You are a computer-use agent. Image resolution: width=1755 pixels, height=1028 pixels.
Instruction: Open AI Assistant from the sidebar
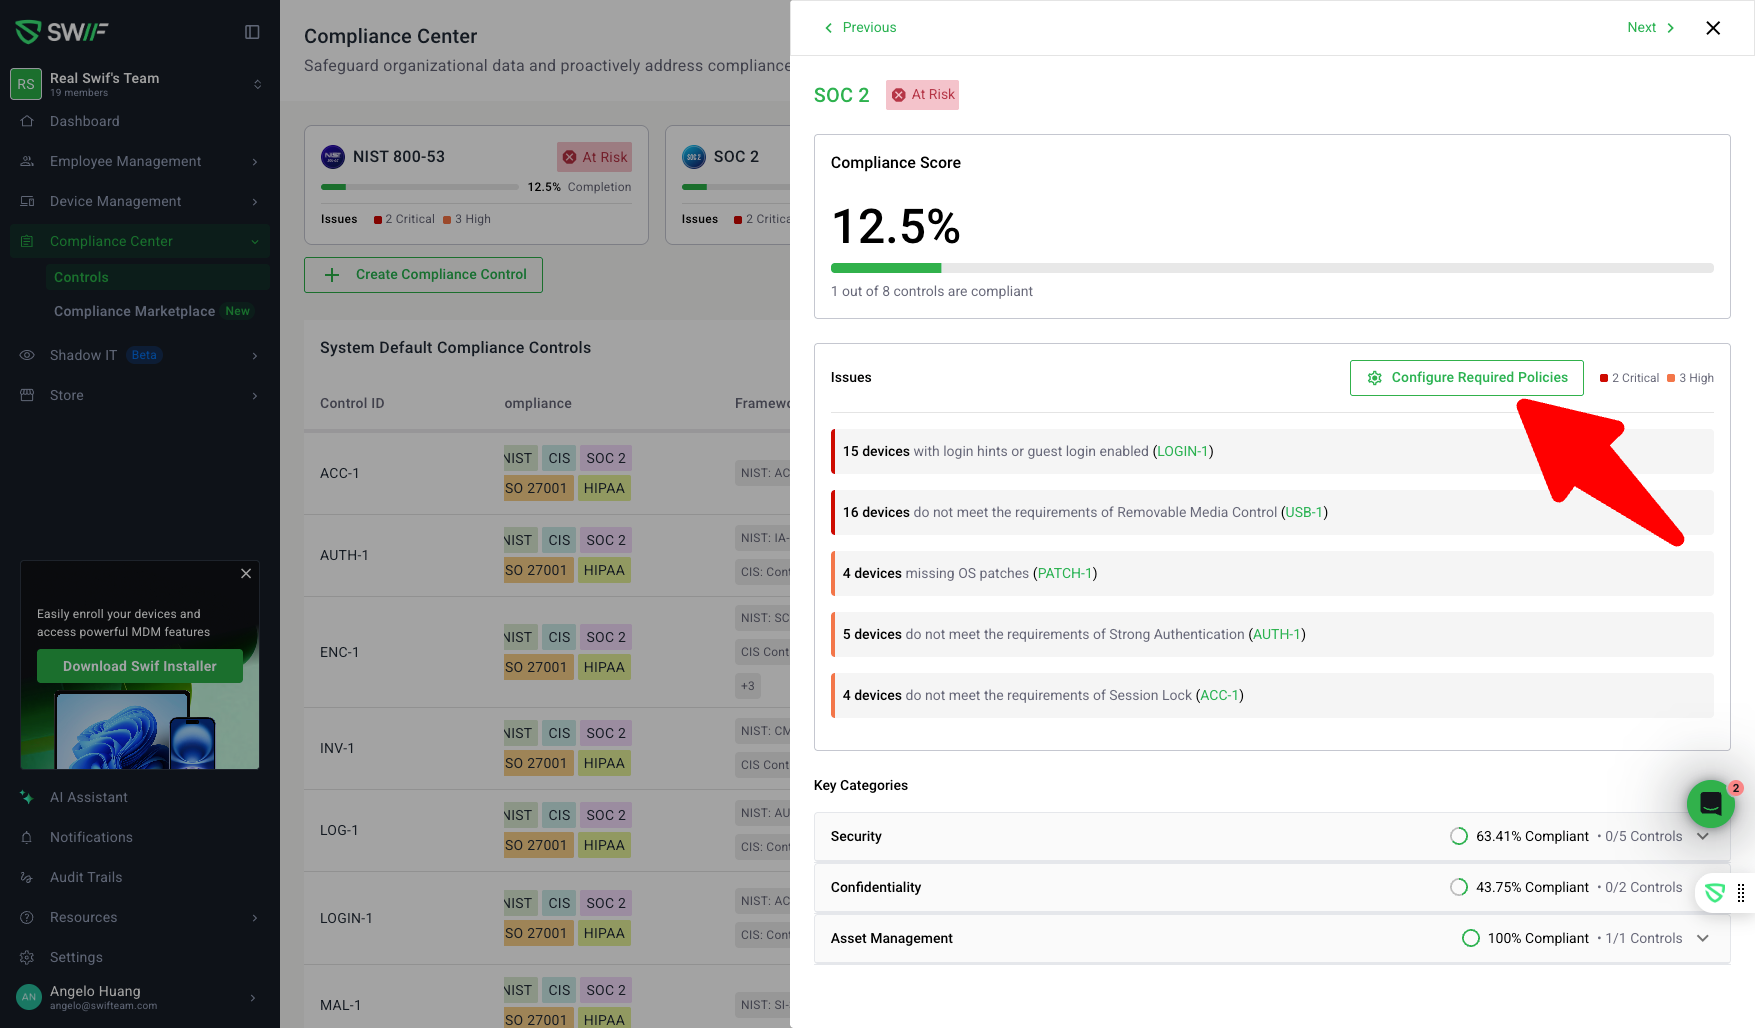click(88, 797)
